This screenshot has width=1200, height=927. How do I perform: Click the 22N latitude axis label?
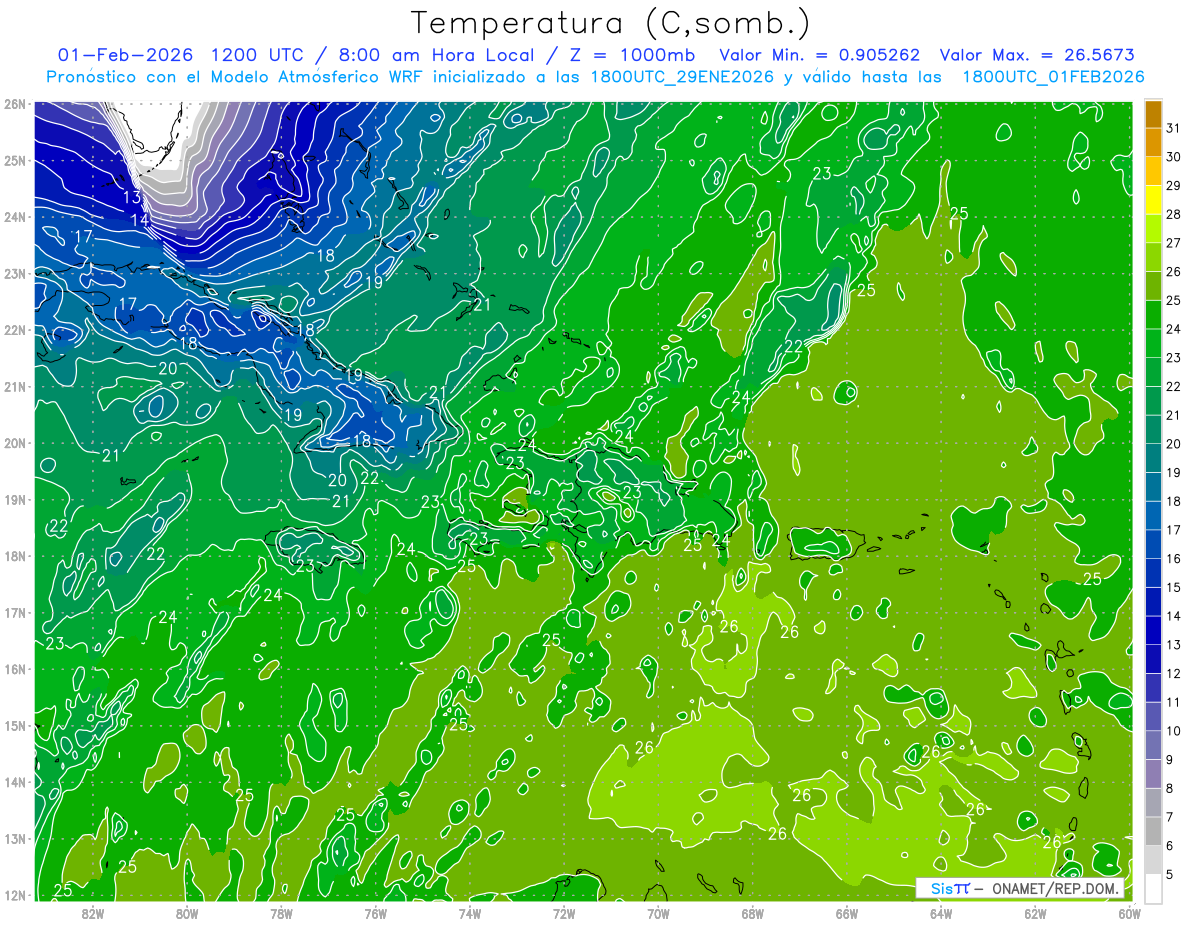(14, 330)
